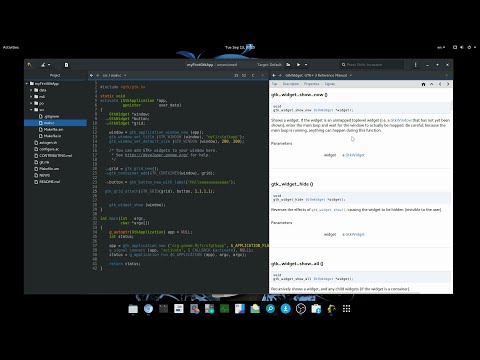Click the Signals link in documentation nav
Image resolution: width=480 pixels, height=360 pixels.
[330, 84]
